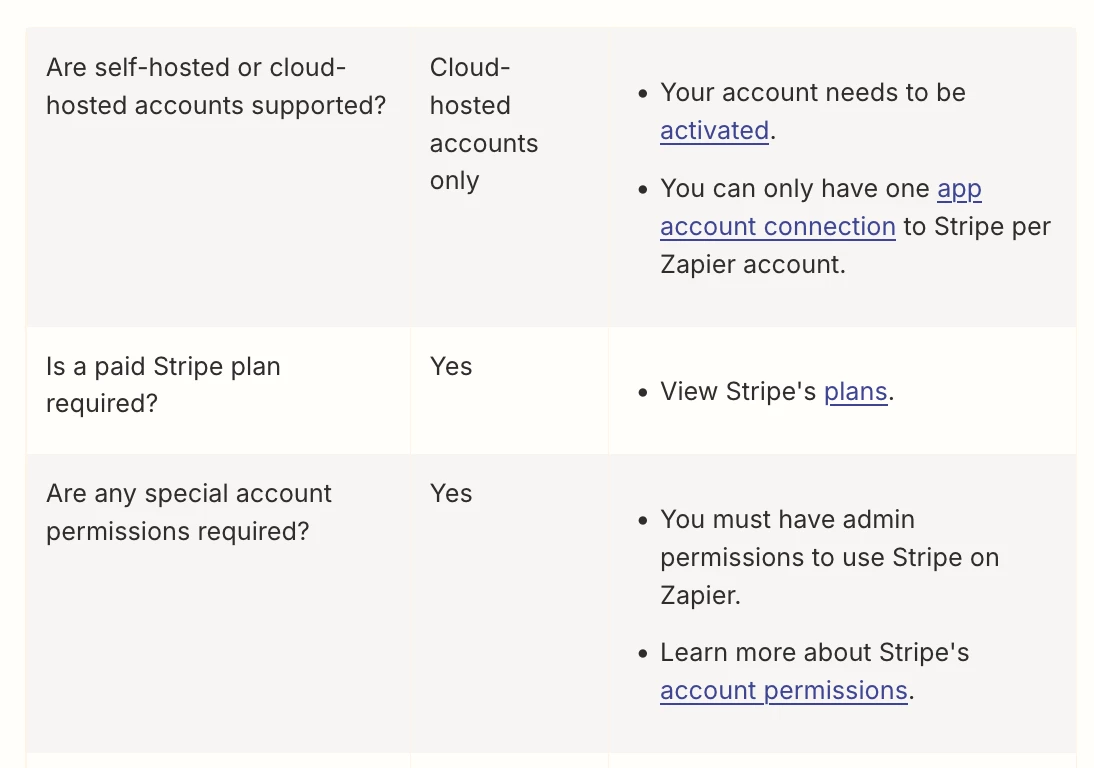
Task: Open the "activated" link
Action: coord(714,130)
